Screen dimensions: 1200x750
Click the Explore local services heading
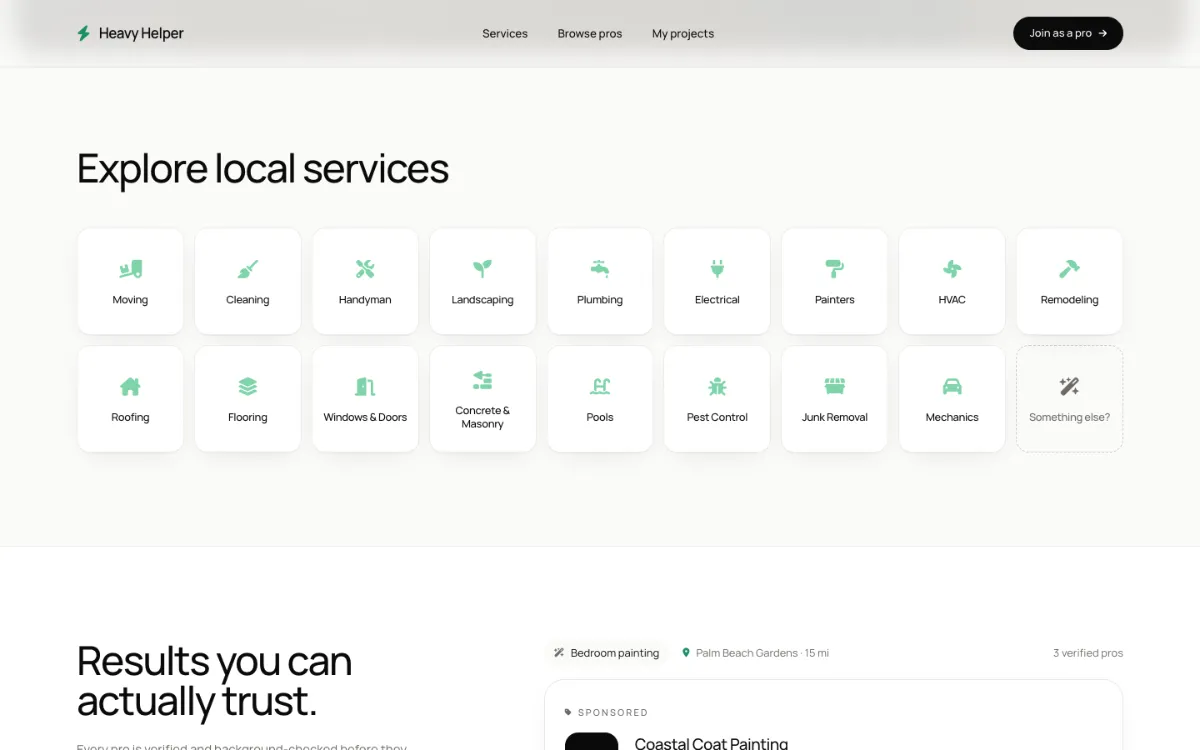point(263,168)
